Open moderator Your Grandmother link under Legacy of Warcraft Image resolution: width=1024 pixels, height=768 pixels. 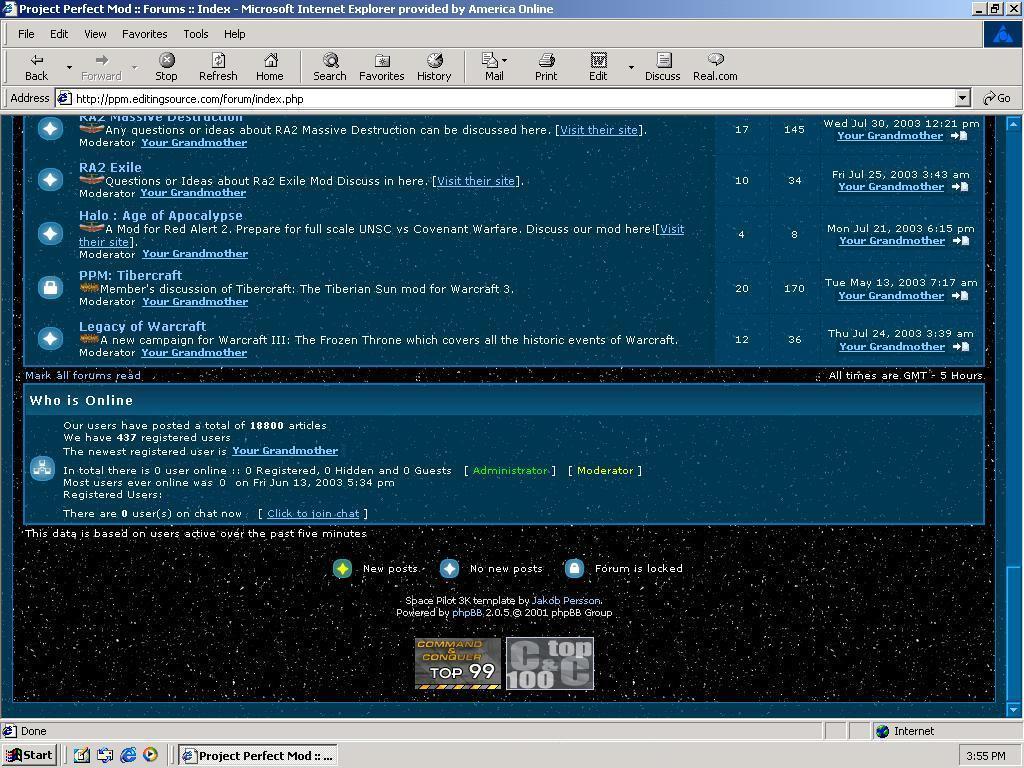click(195, 353)
